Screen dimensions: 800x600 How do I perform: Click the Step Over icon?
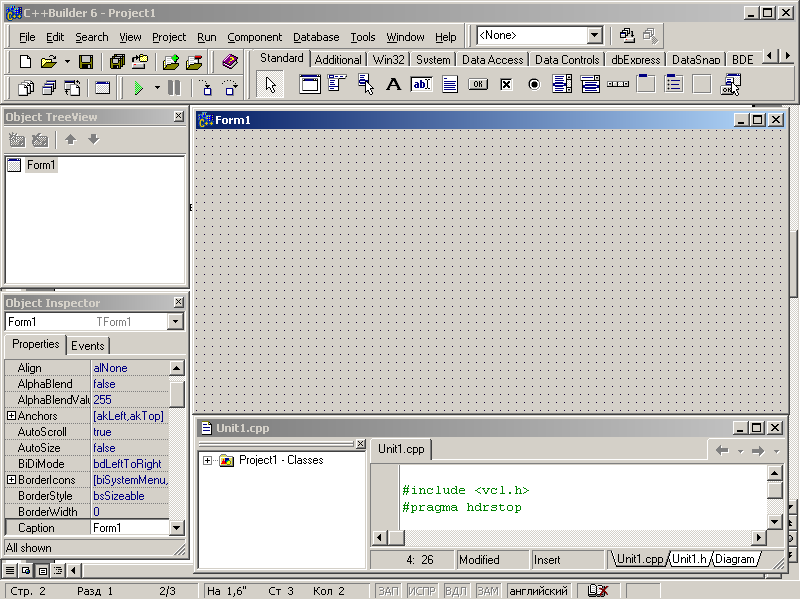click(x=230, y=88)
